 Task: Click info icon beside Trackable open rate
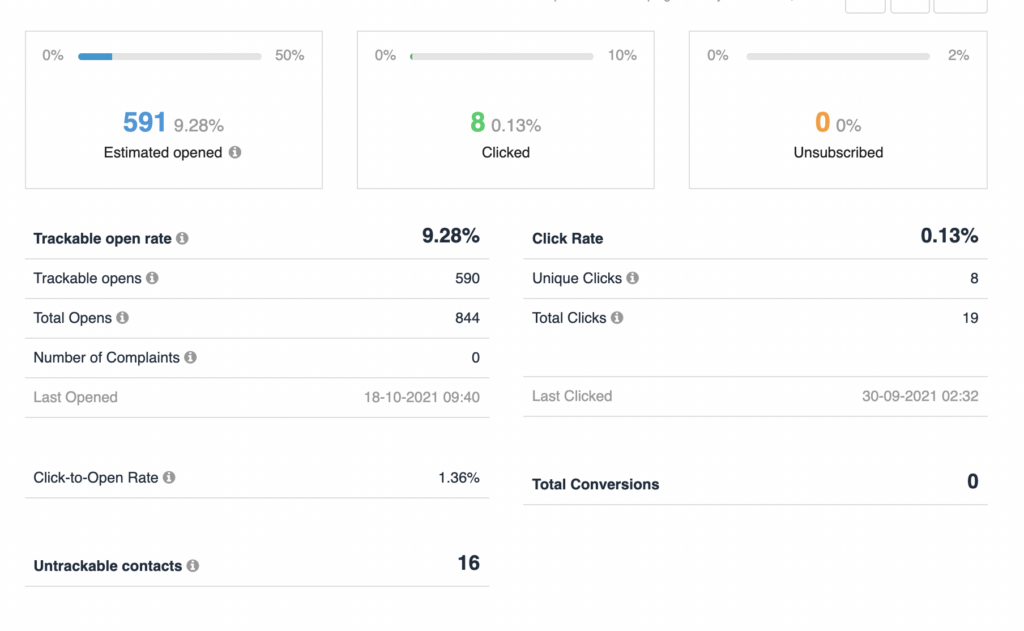point(182,239)
